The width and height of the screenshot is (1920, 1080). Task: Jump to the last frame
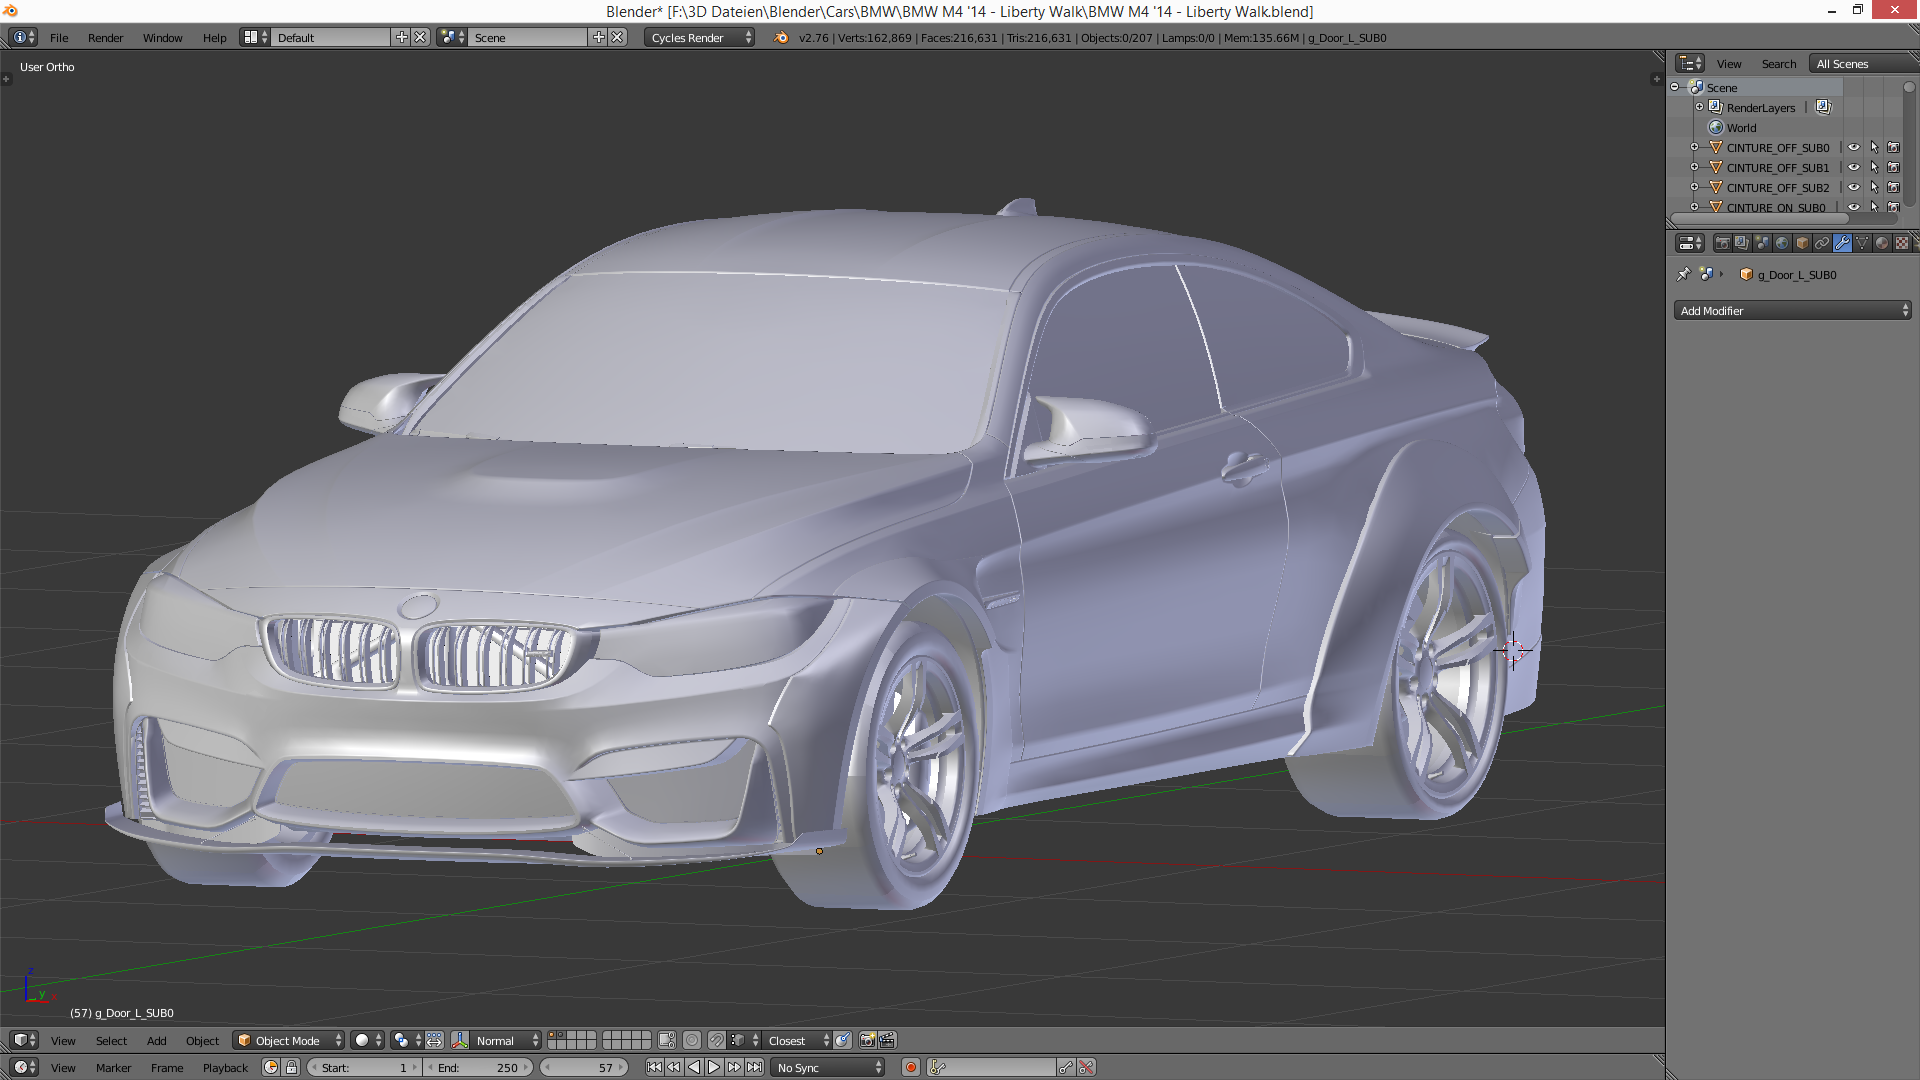point(754,1067)
